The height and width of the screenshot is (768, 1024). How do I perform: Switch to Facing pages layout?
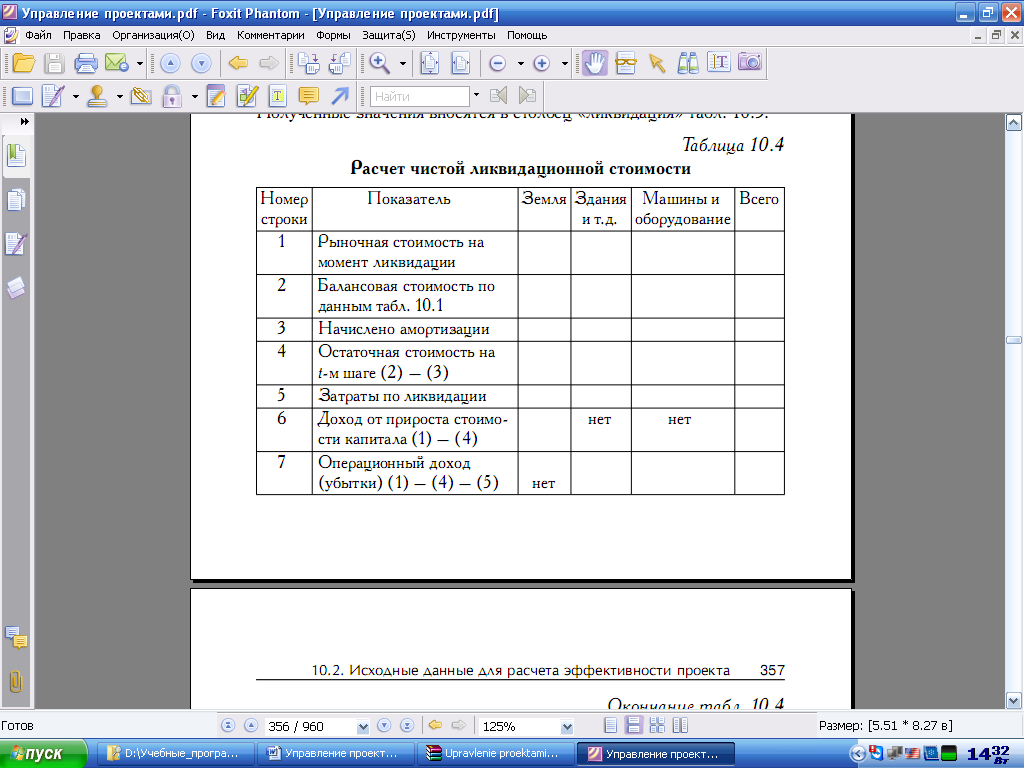click(x=680, y=726)
